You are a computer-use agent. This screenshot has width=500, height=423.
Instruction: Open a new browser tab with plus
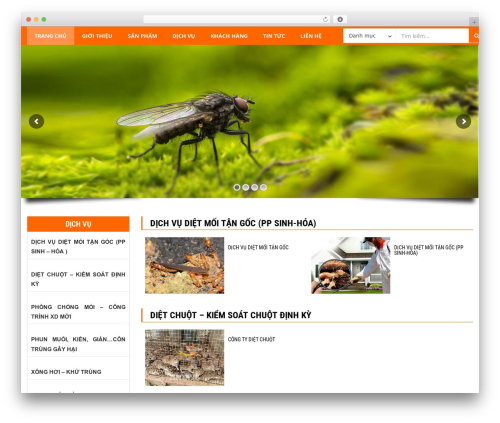pyautogui.click(x=474, y=22)
